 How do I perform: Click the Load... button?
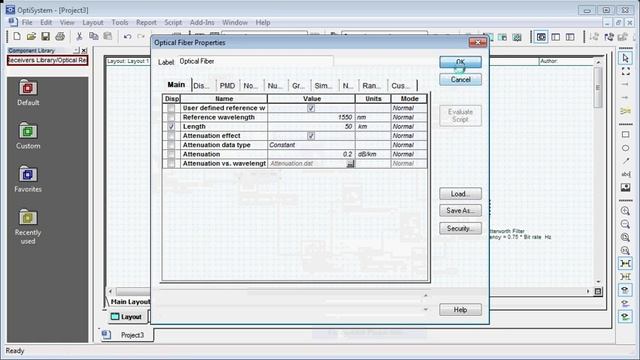460,194
